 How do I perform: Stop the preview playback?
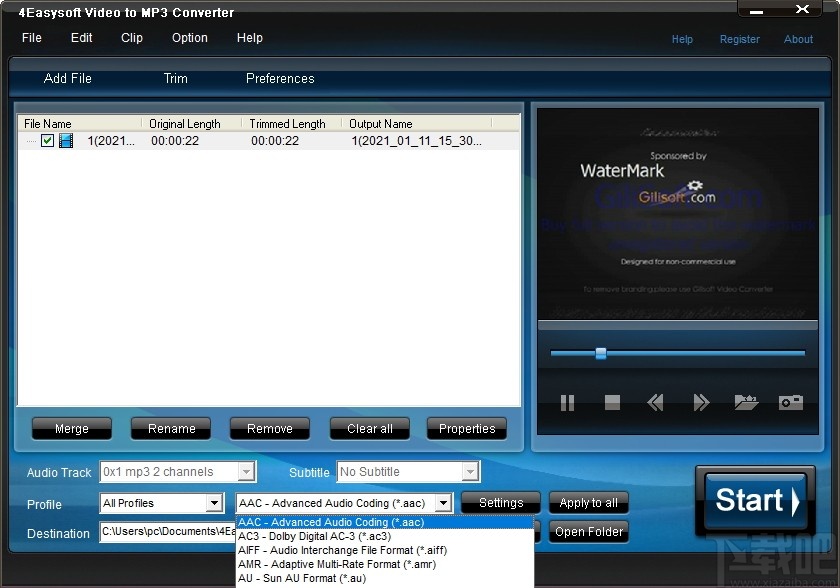click(611, 402)
